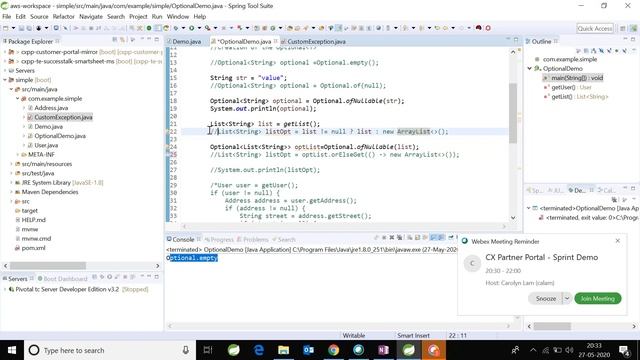Screen dimensions: 640x360
Task: Select OptionalDemo.java in Package Explorer
Action: 60,136
